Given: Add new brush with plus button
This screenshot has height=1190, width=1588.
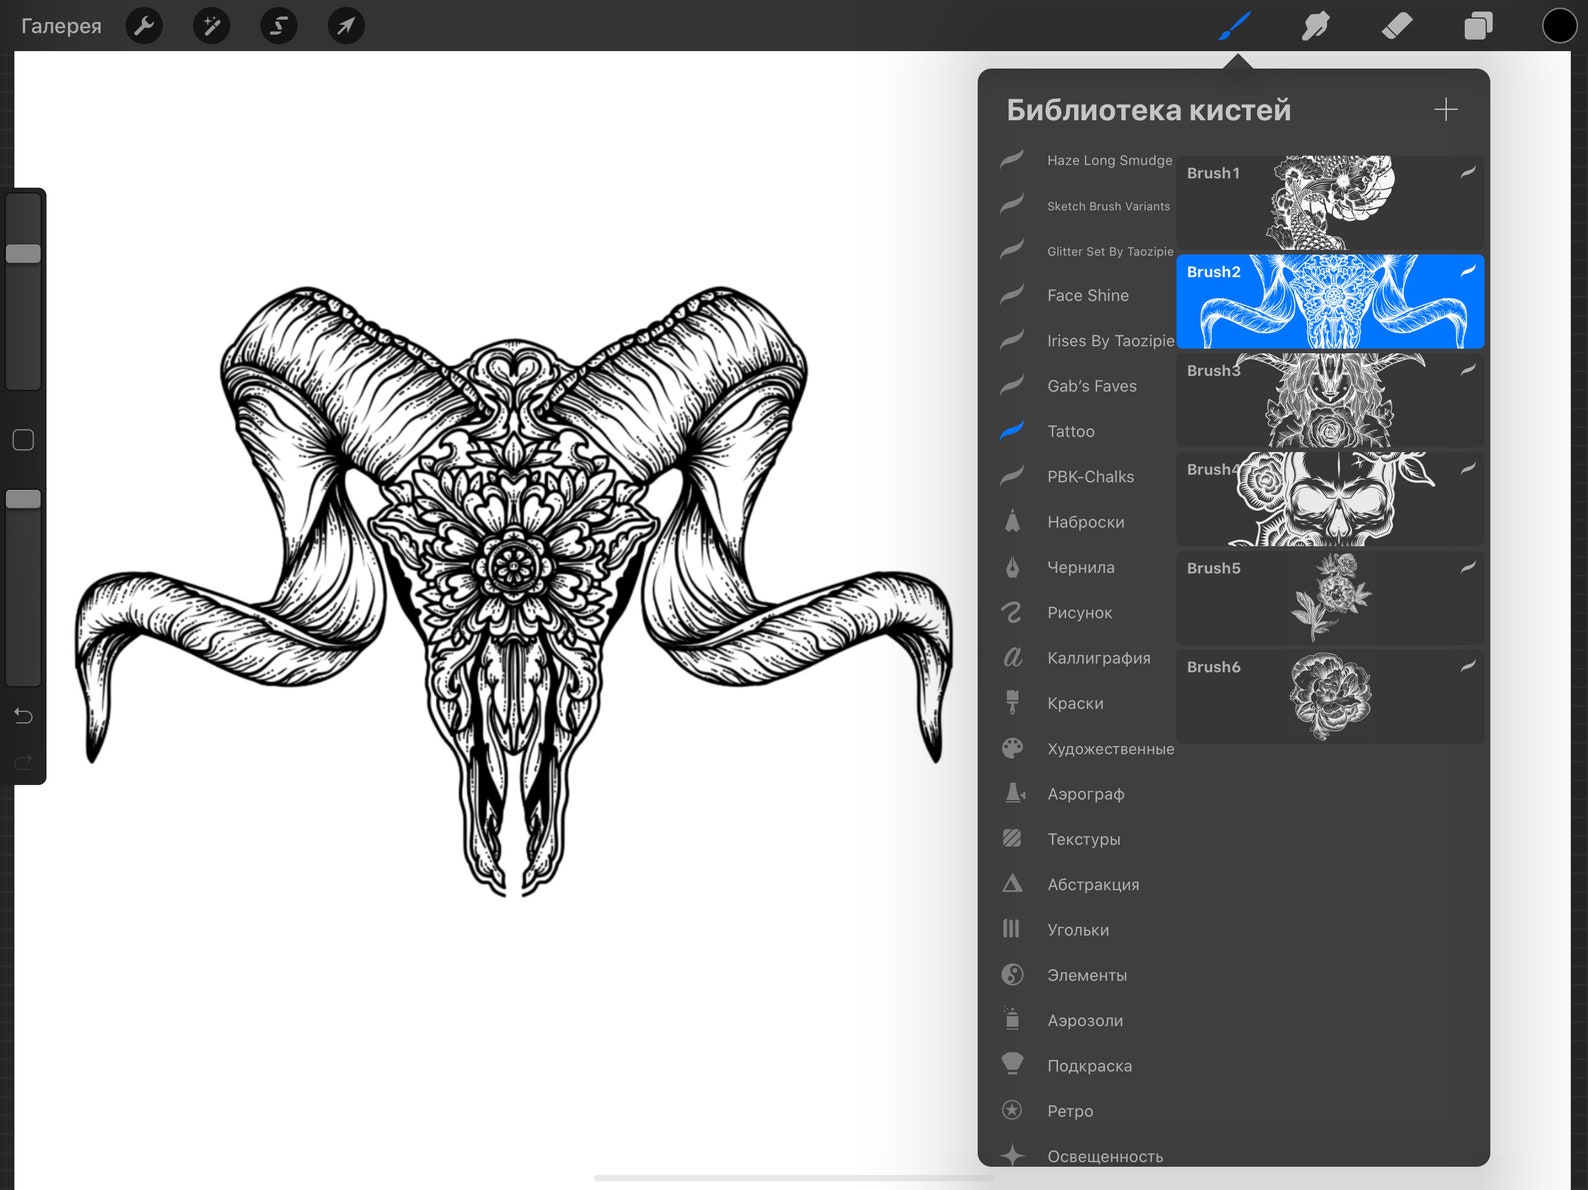Looking at the screenshot, I should (1446, 110).
